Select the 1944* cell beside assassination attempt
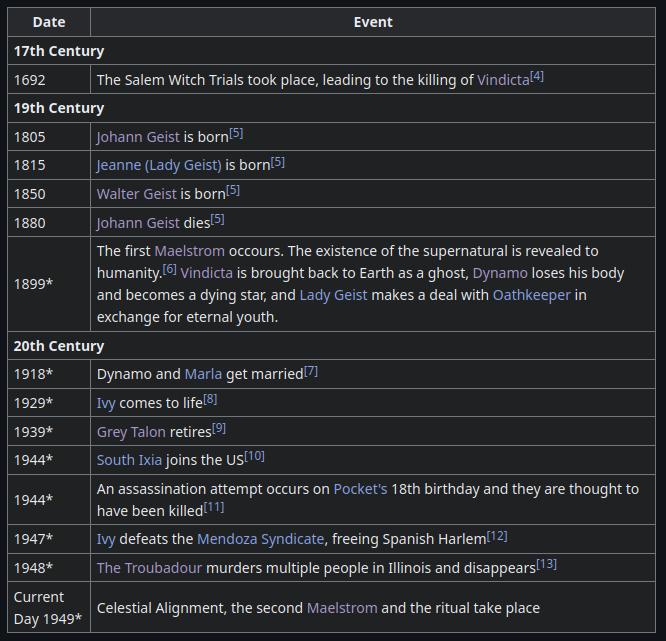Viewport: 666px width, 641px height. [49, 500]
